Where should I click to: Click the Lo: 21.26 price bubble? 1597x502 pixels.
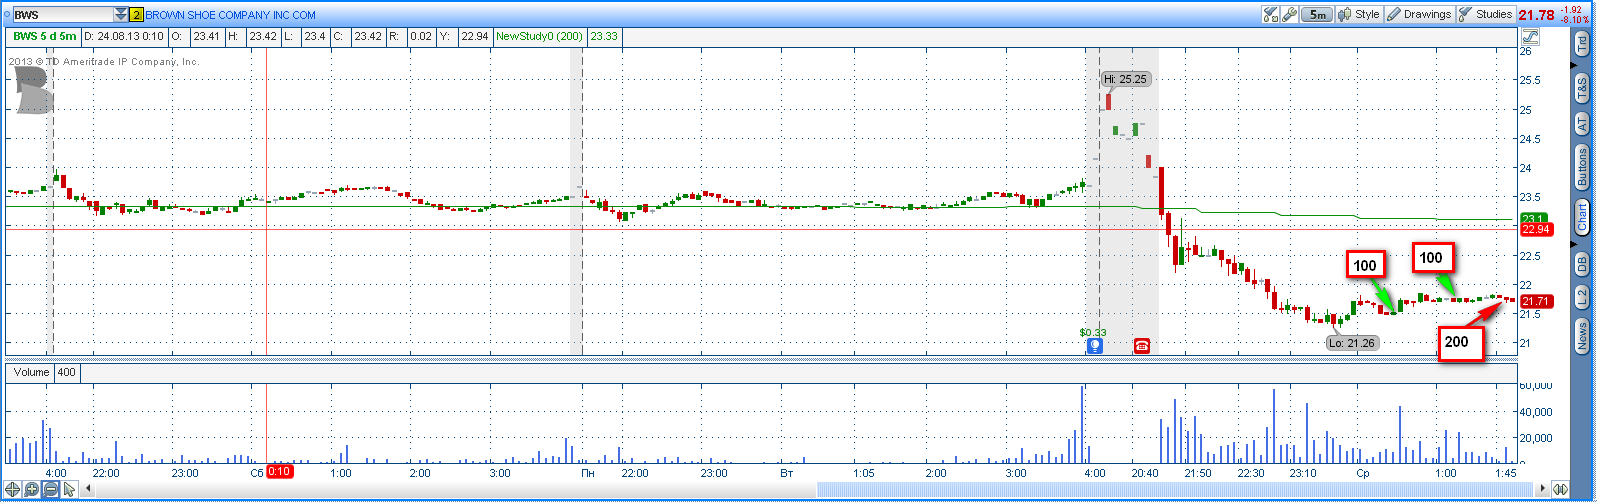click(1352, 343)
